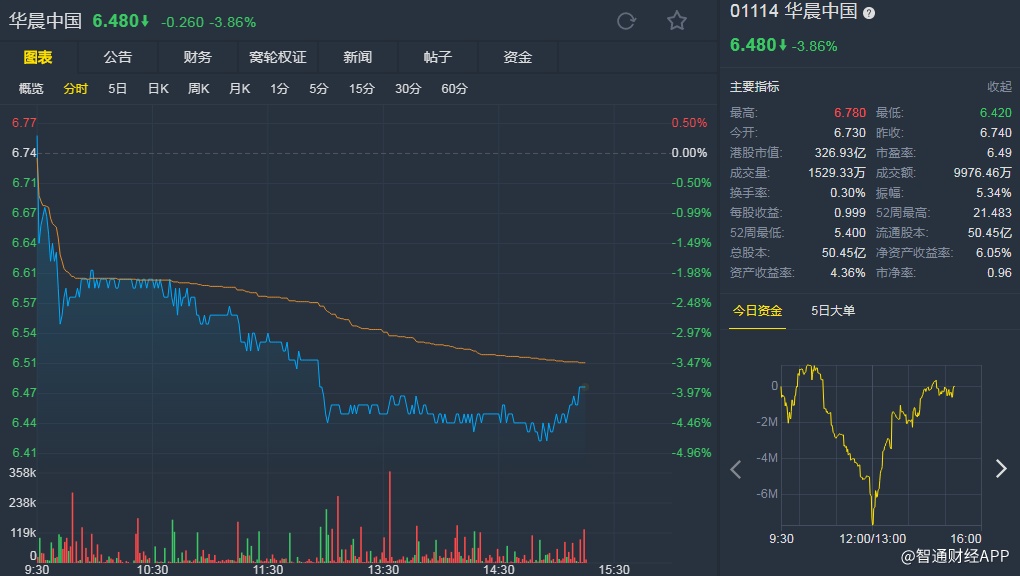The width and height of the screenshot is (1020, 576).
Task: Click the 最高 value 6.780
Action: coord(850,113)
